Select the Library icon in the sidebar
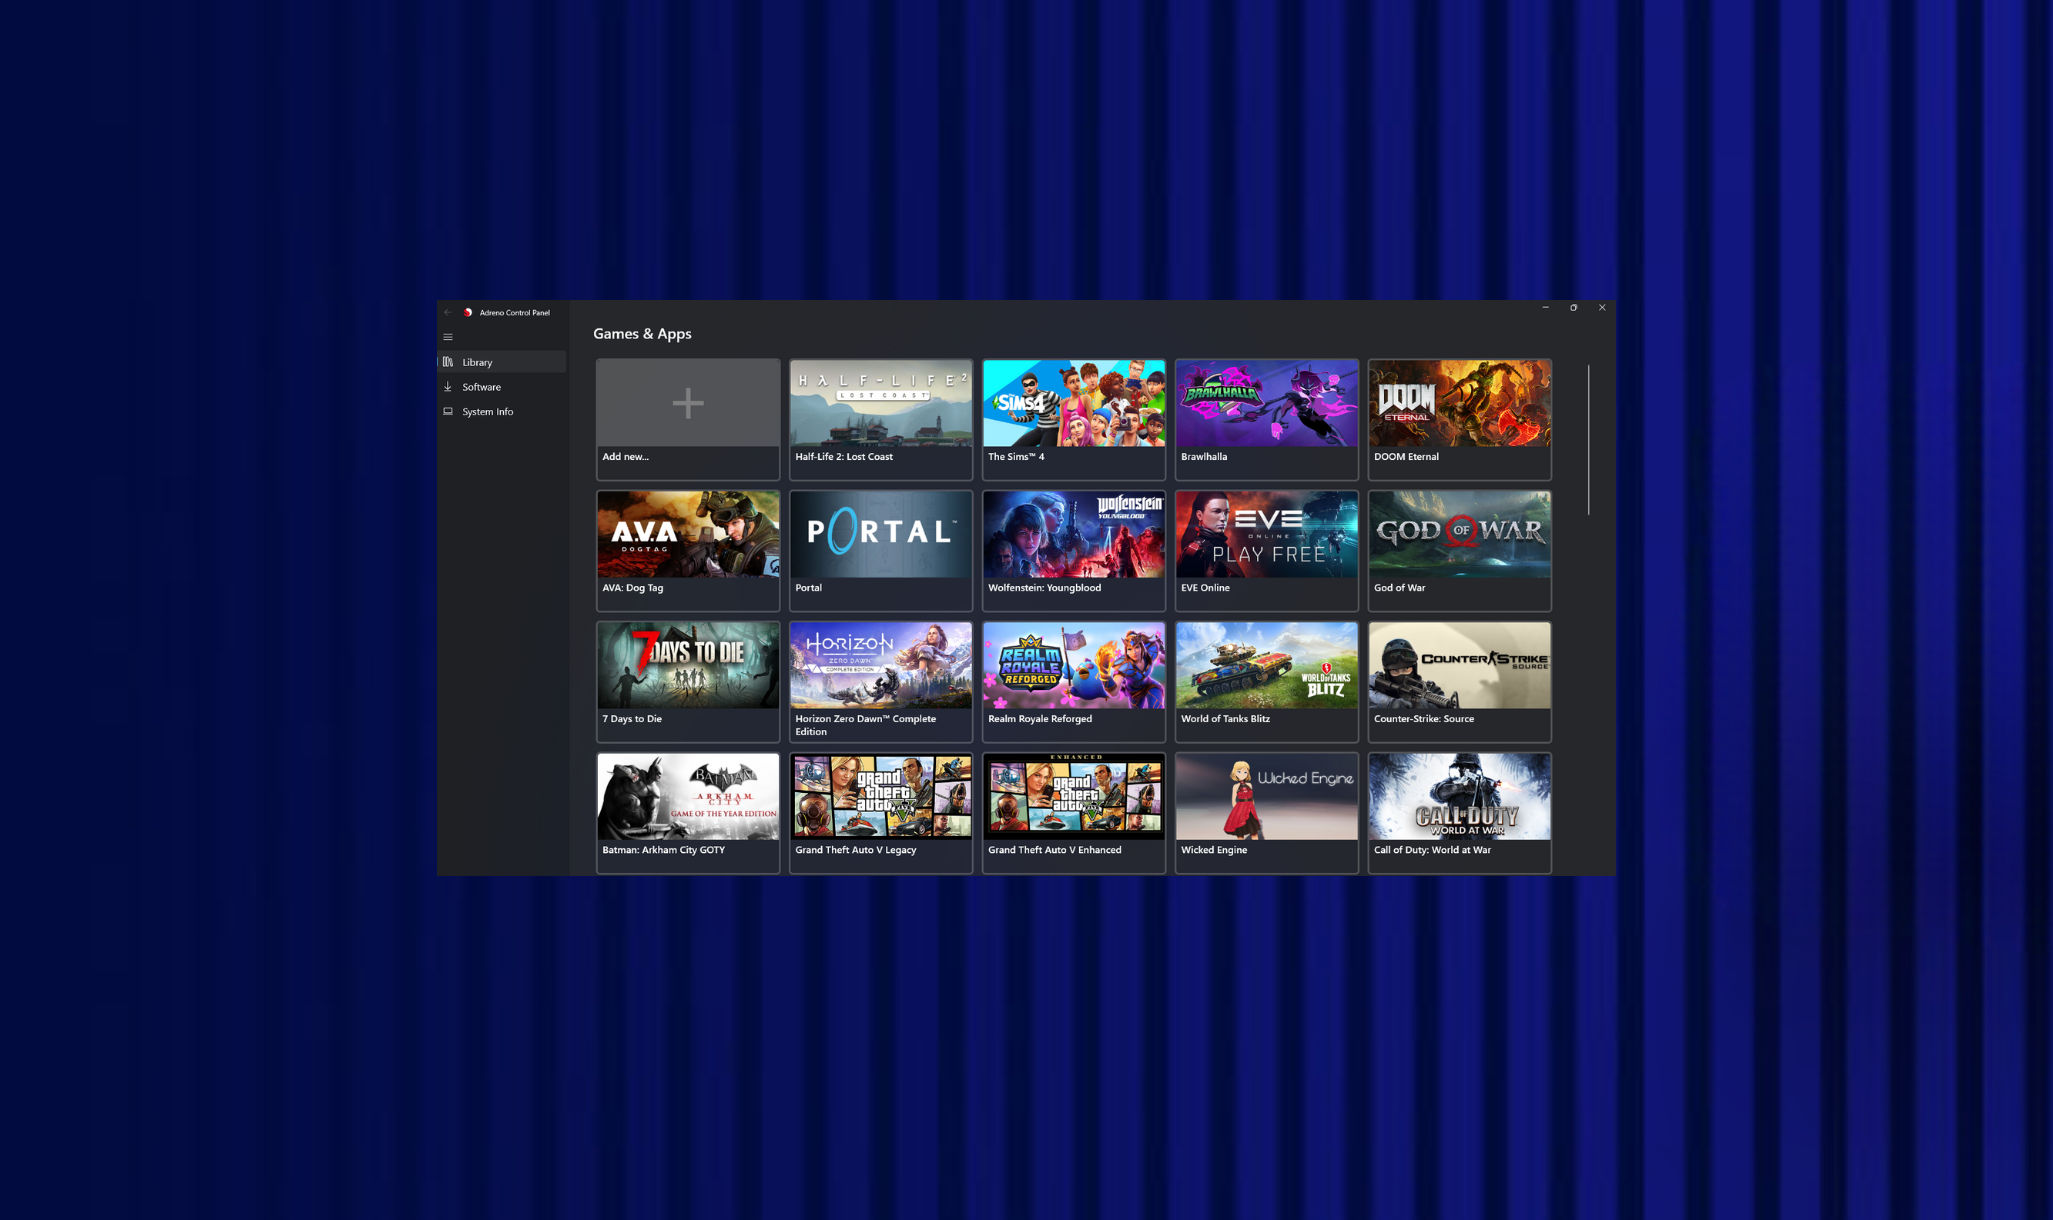This screenshot has width=2053, height=1220. 449,362
